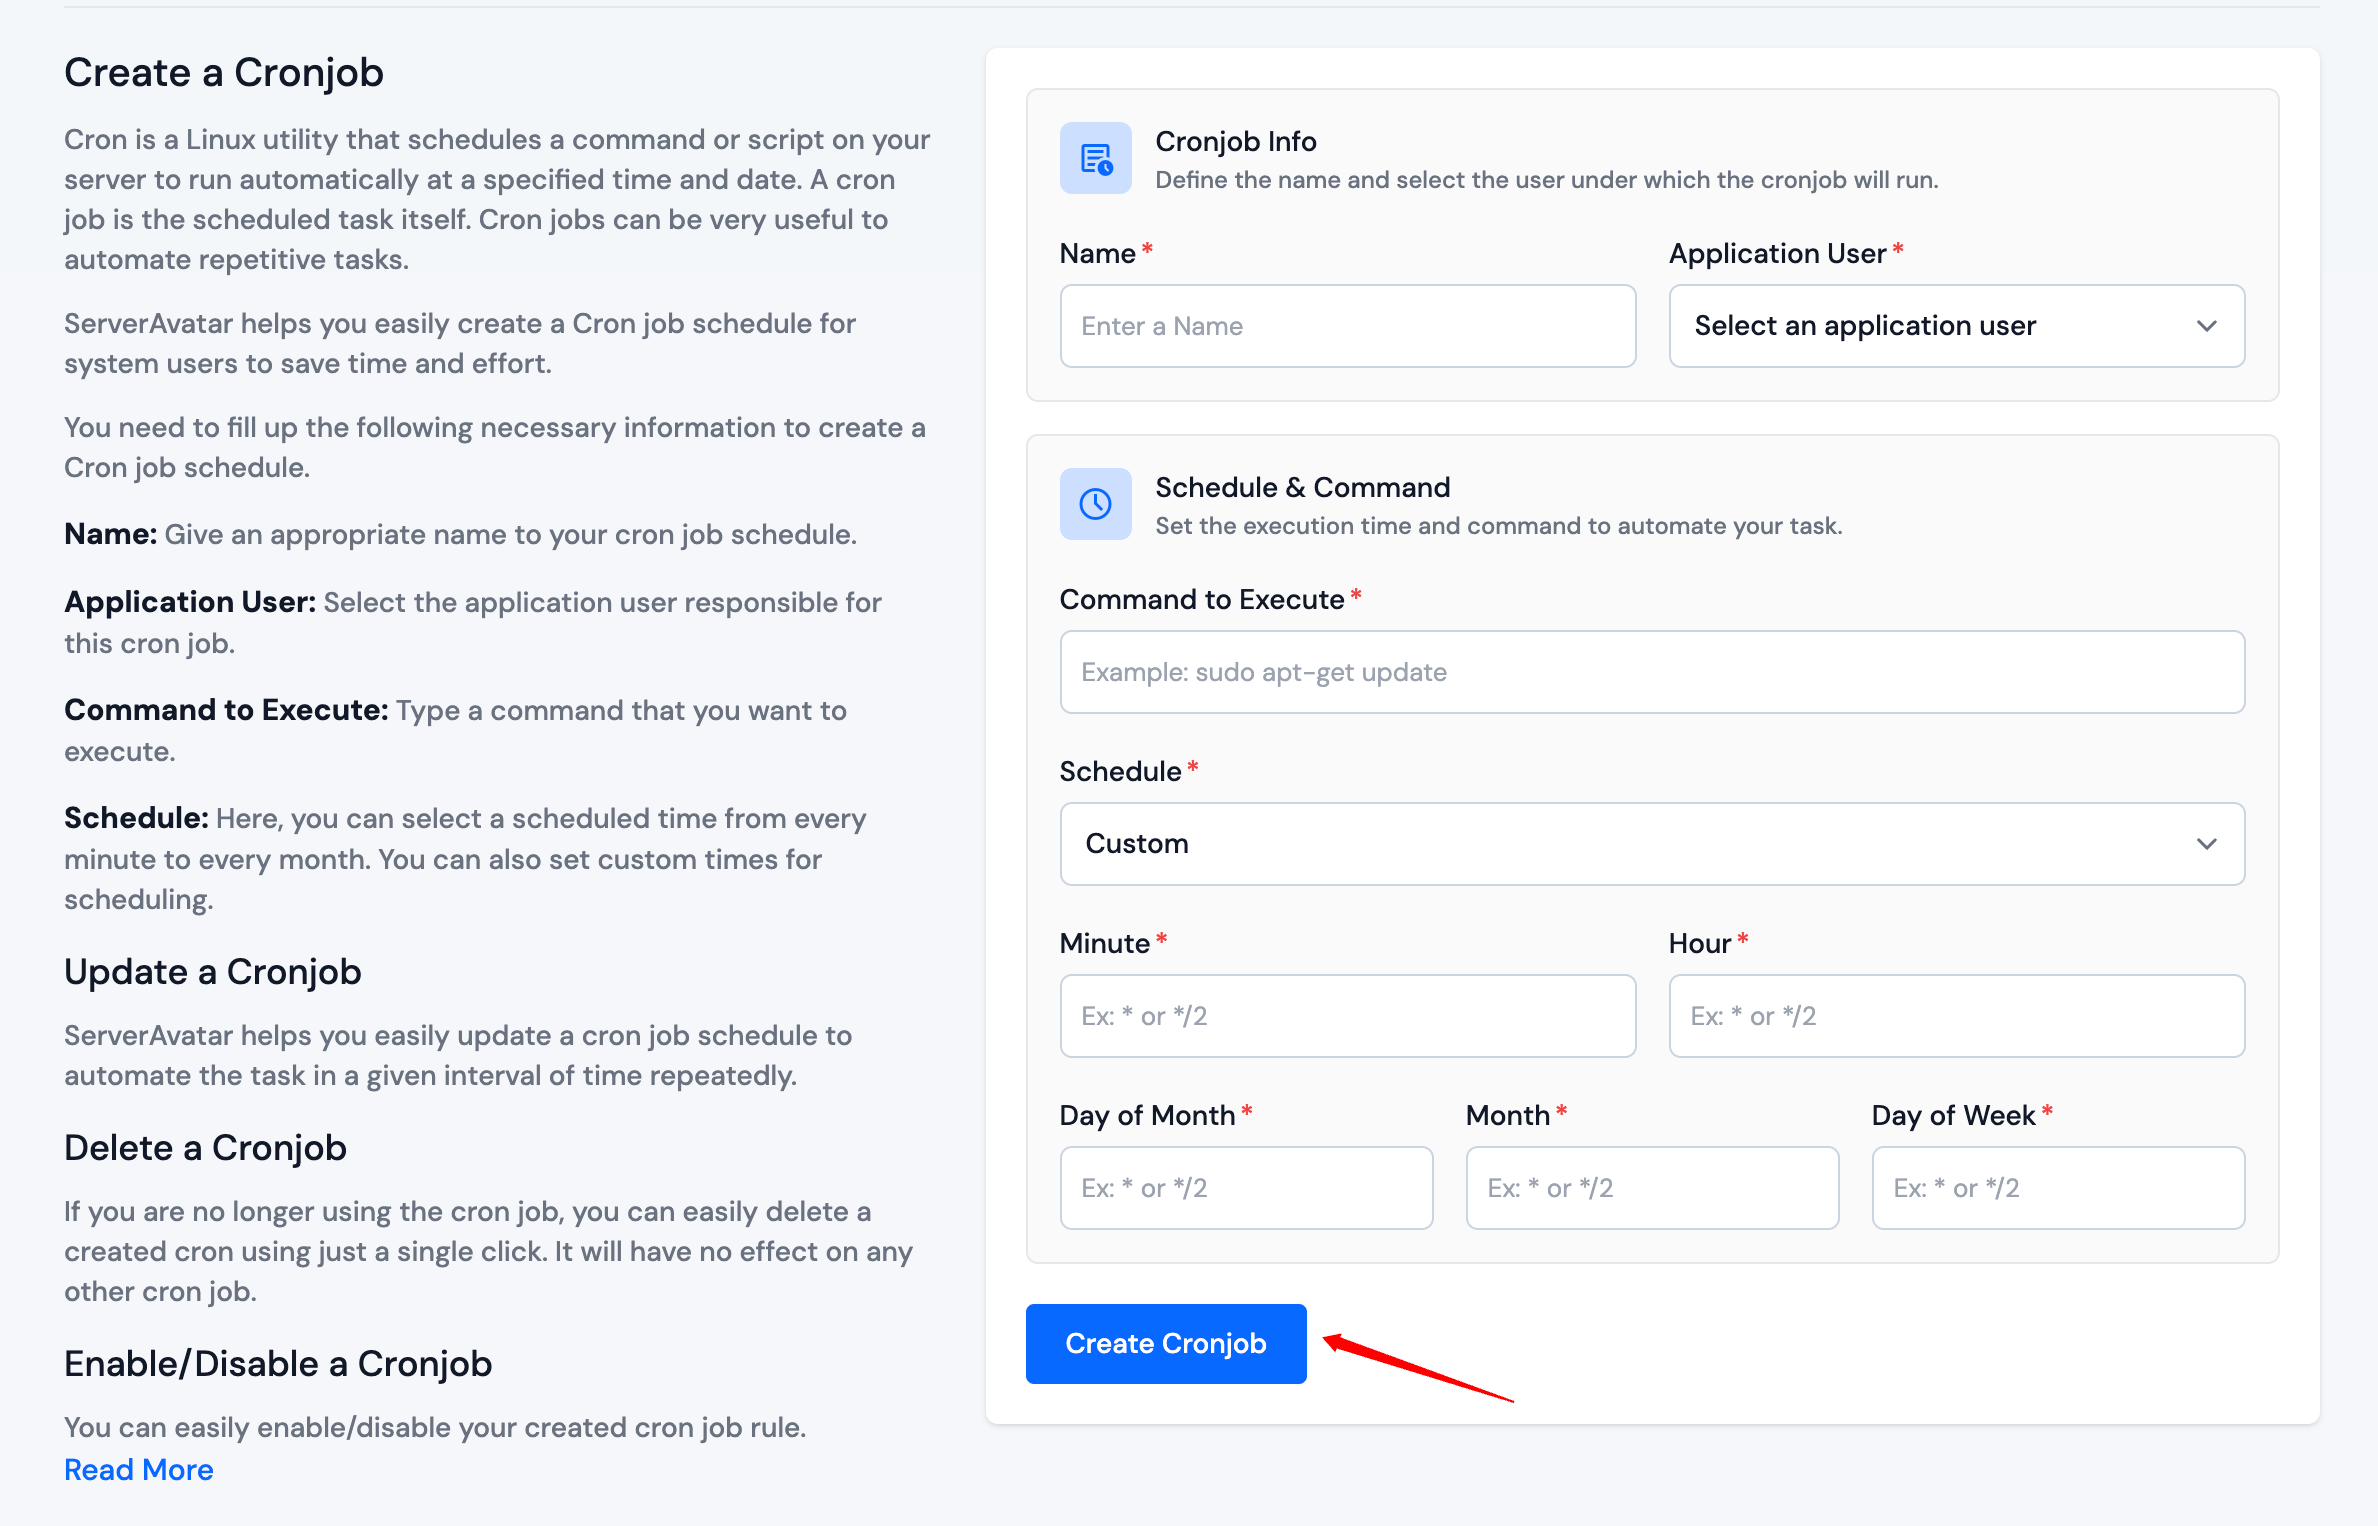Open the Read More link
The height and width of the screenshot is (1526, 2378).
[x=139, y=1469]
